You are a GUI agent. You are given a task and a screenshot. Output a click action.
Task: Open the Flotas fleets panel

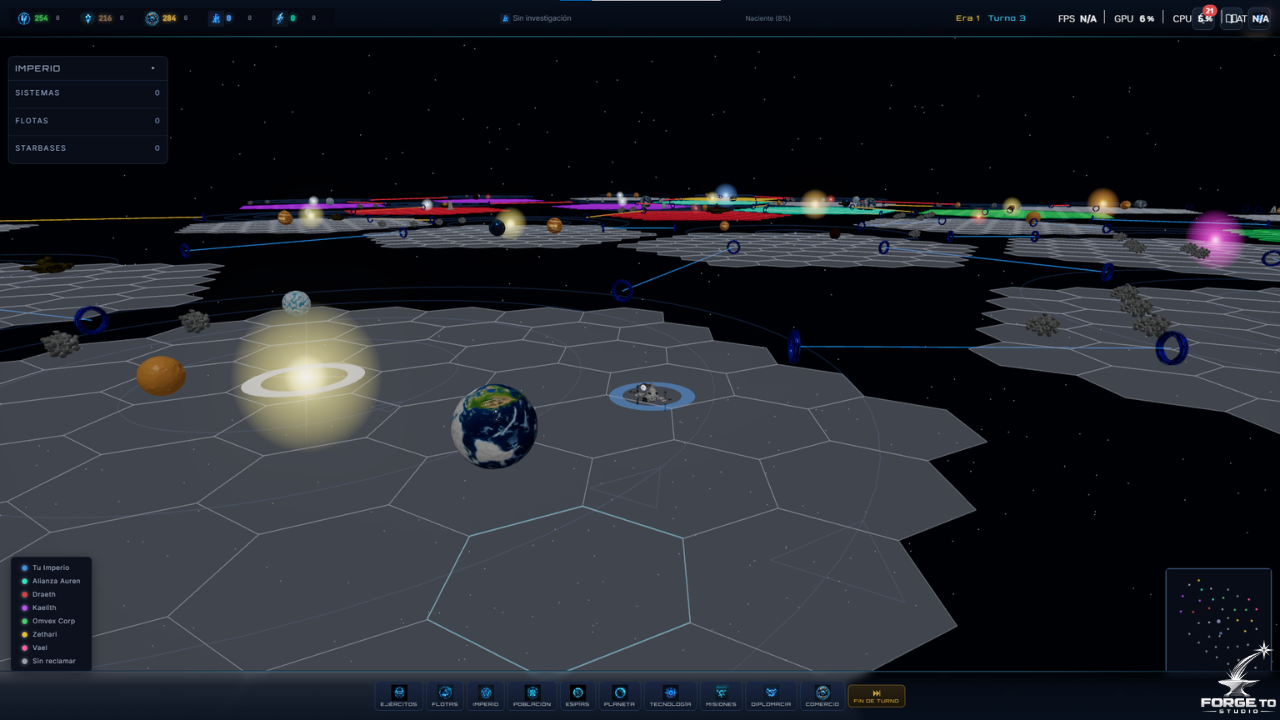tap(445, 696)
